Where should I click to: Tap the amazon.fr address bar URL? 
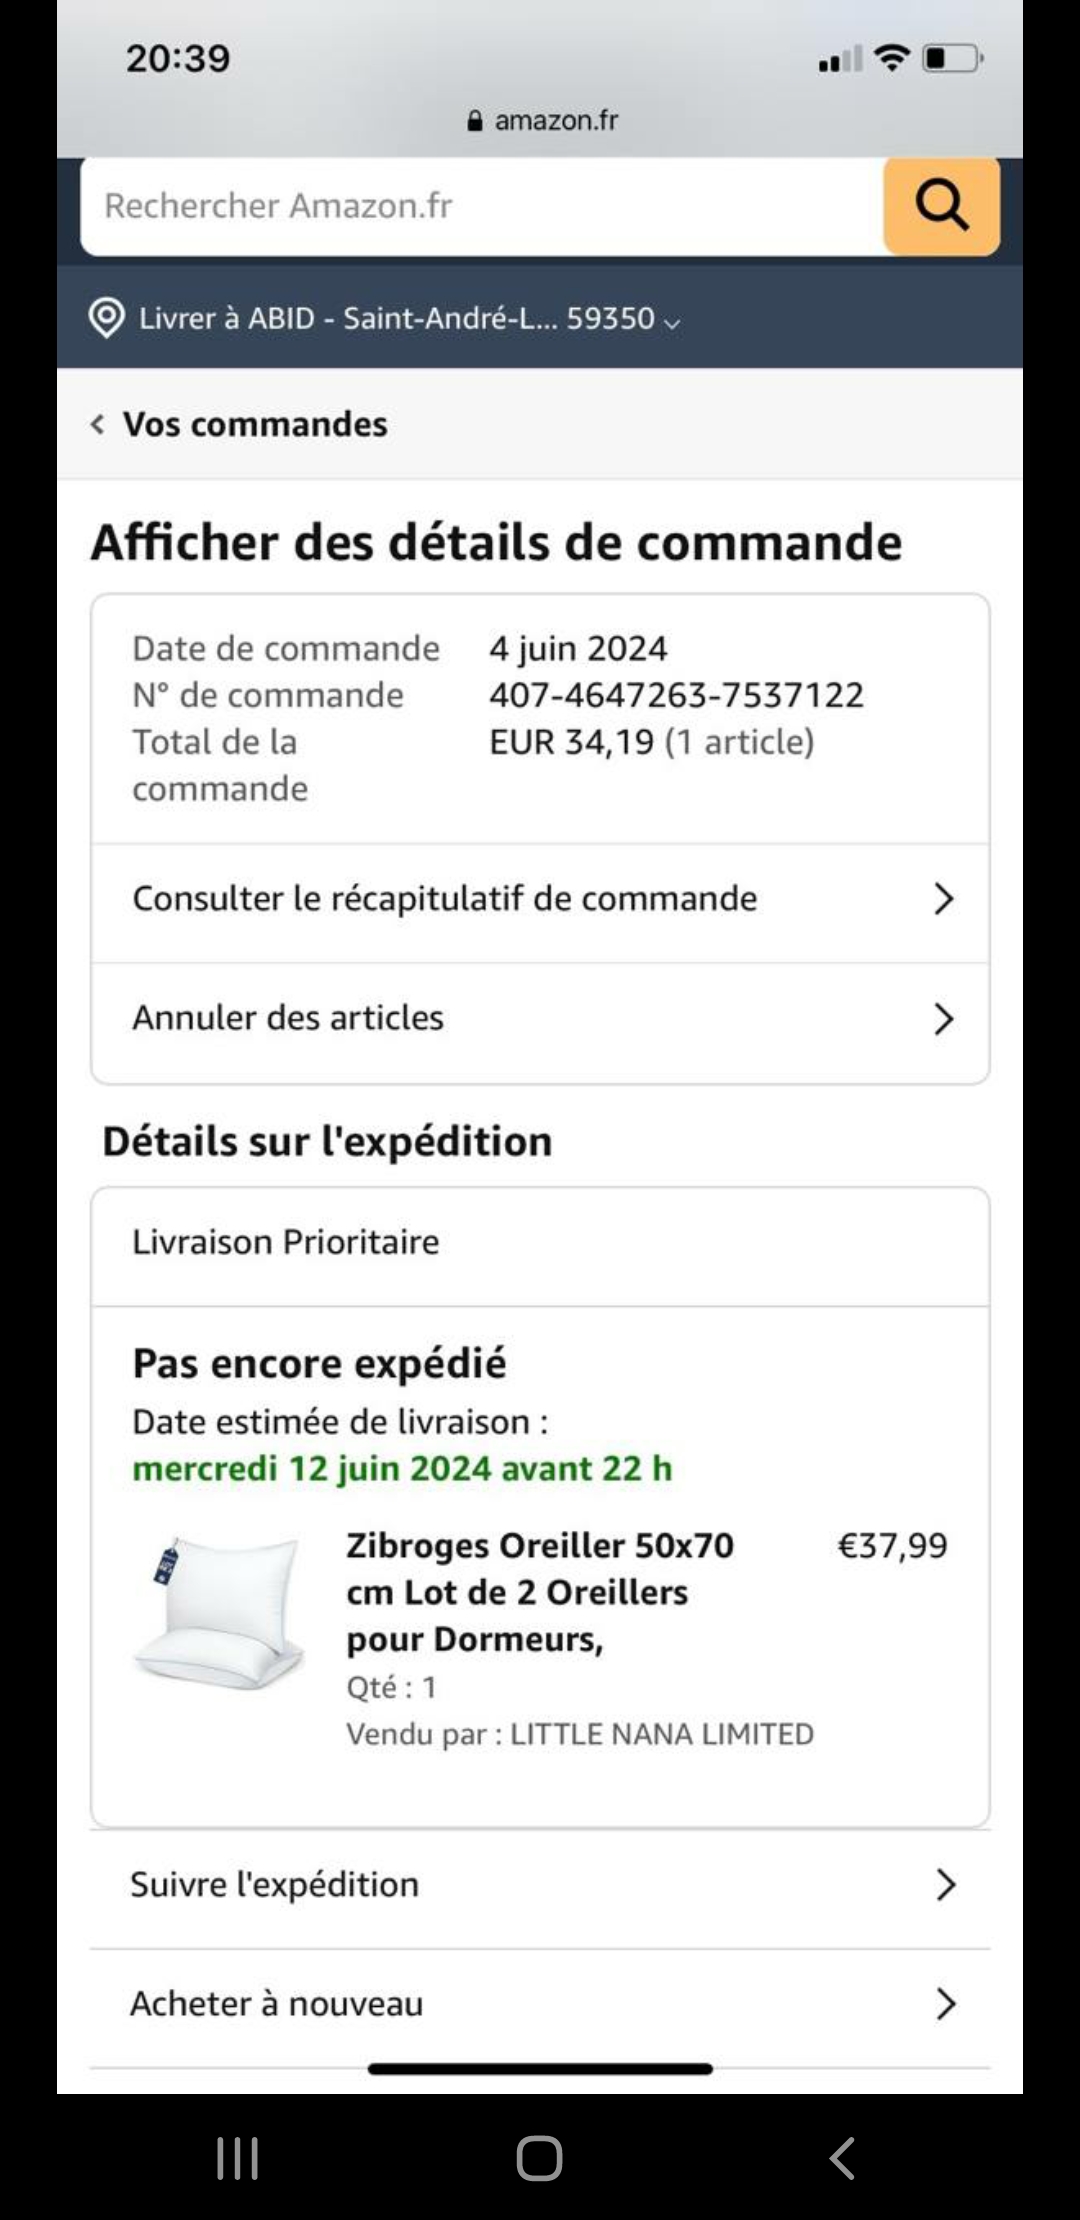(556, 121)
